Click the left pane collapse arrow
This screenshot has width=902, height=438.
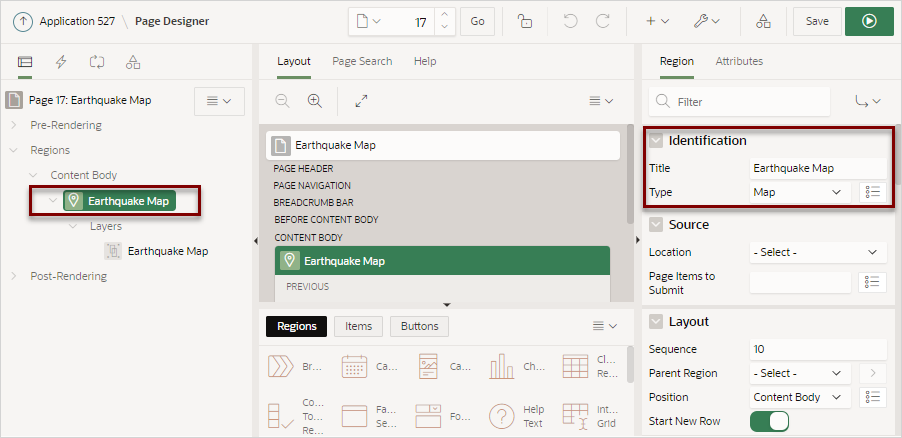[x=256, y=241]
